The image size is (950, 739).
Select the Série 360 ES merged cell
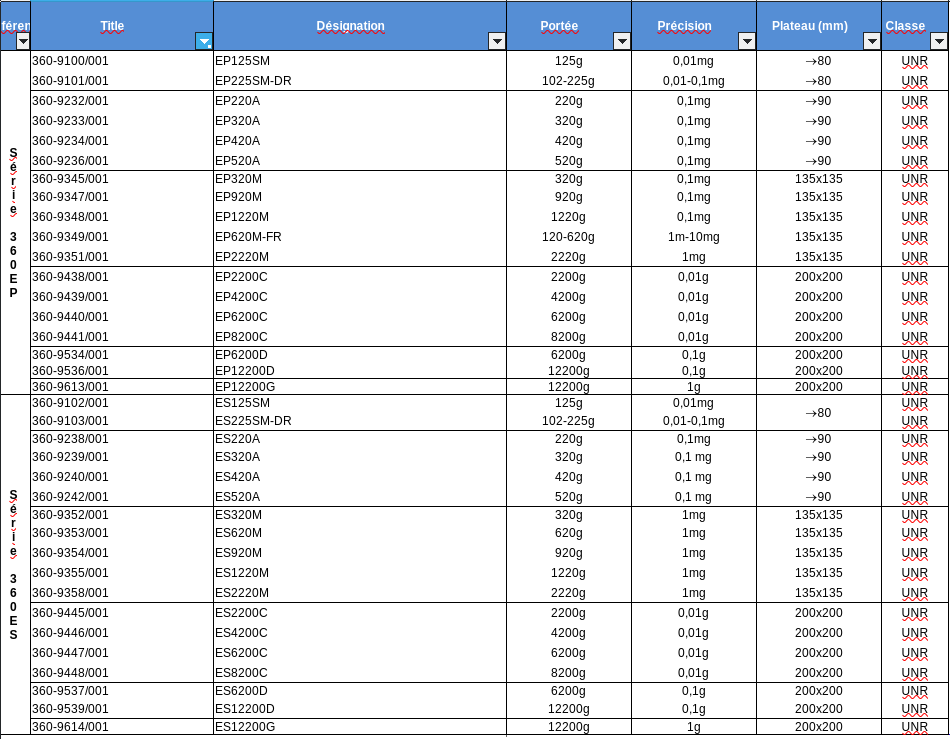(14, 565)
